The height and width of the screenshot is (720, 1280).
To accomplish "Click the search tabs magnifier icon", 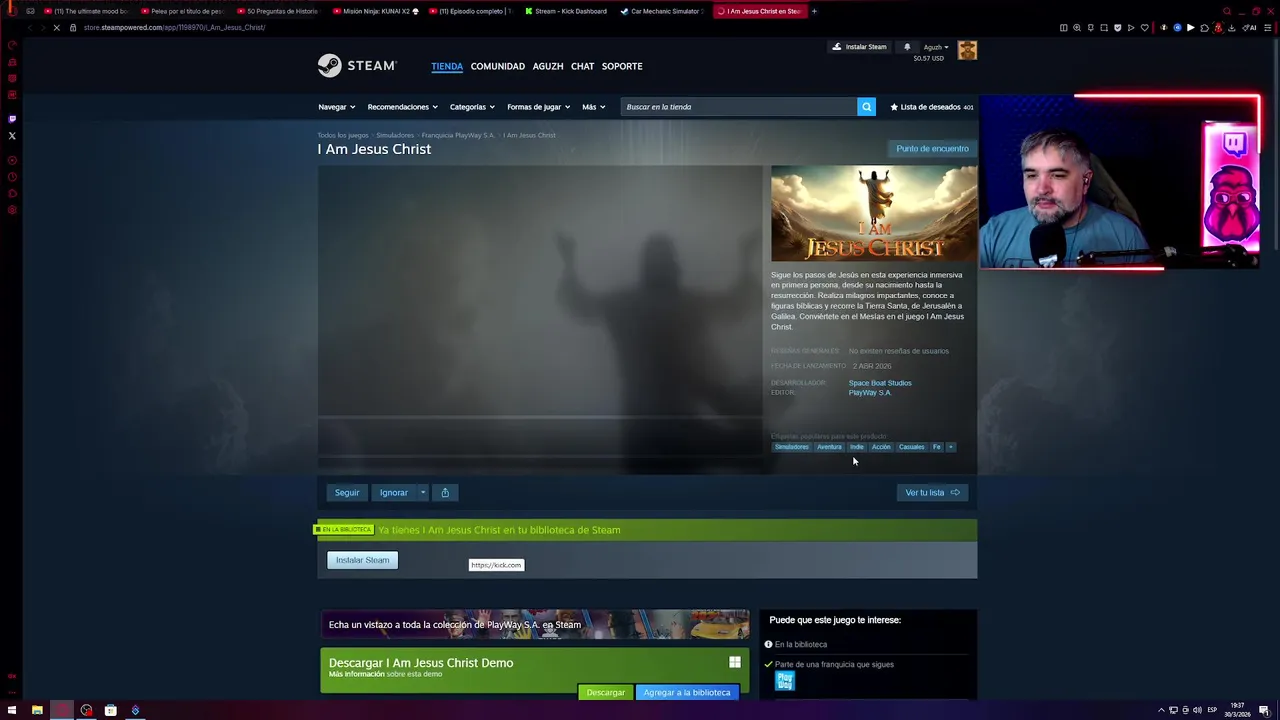I will coord(1227,11).
